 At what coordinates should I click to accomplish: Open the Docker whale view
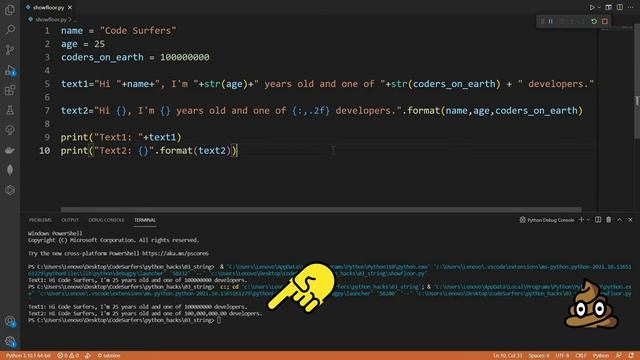[10, 150]
